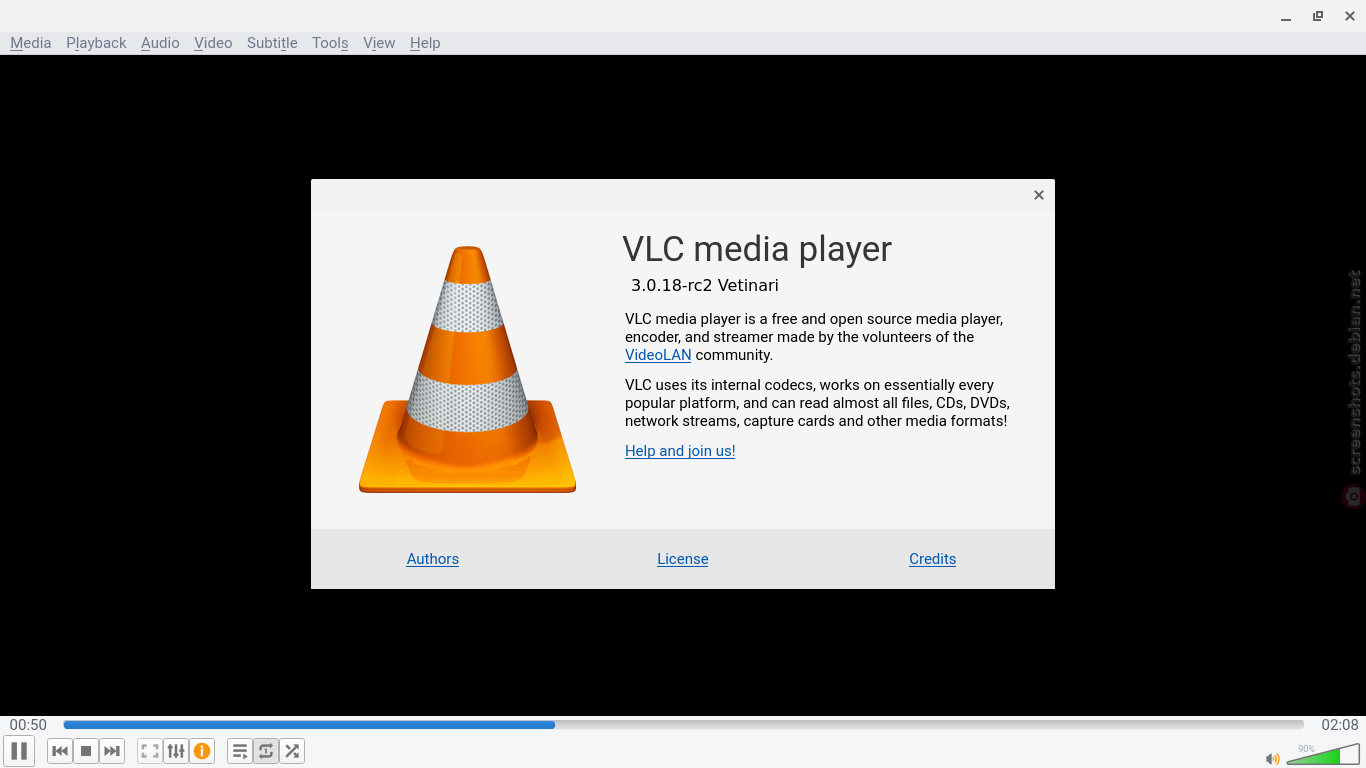The height and width of the screenshot is (768, 1366).
Task: Click the VLC traffic cone logo
Action: 467,369
